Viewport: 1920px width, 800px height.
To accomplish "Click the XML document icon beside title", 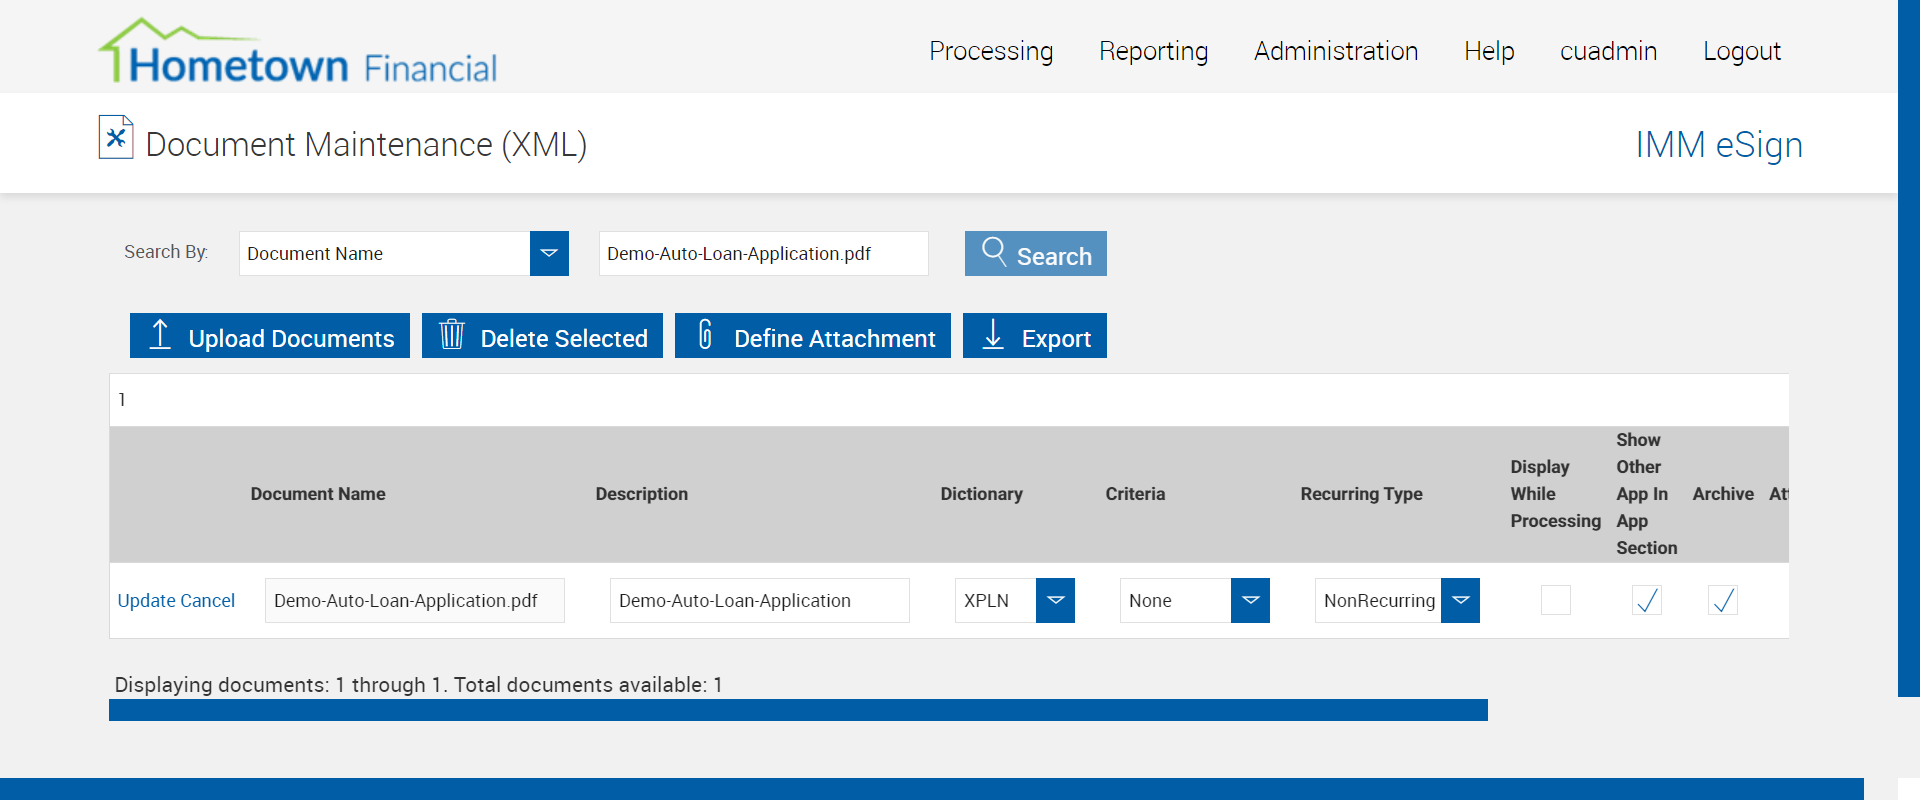I will (x=116, y=138).
